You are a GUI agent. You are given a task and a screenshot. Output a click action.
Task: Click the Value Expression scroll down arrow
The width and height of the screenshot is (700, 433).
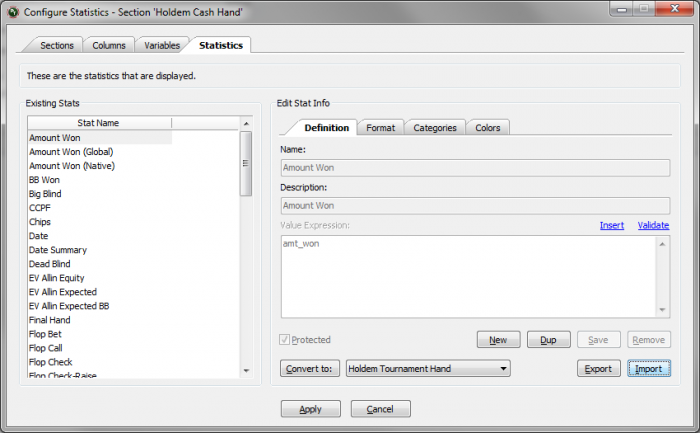[x=662, y=310]
